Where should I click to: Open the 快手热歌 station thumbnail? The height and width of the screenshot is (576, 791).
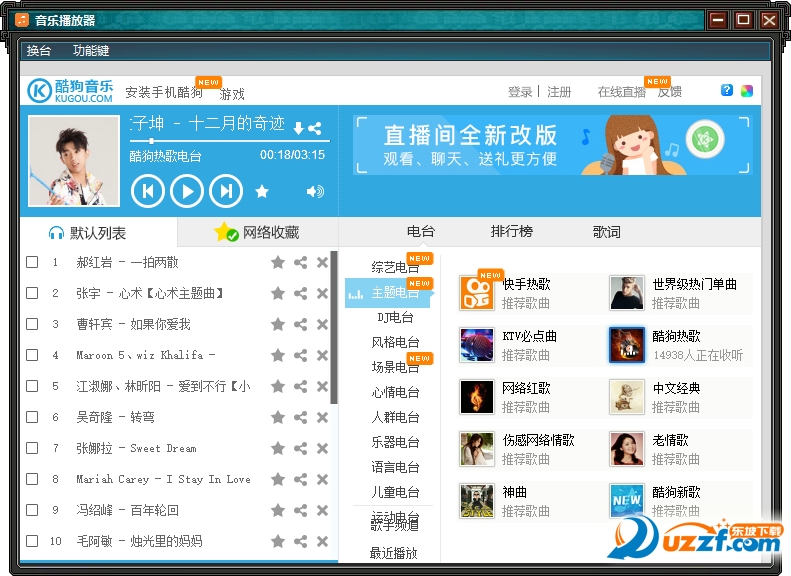pos(477,293)
